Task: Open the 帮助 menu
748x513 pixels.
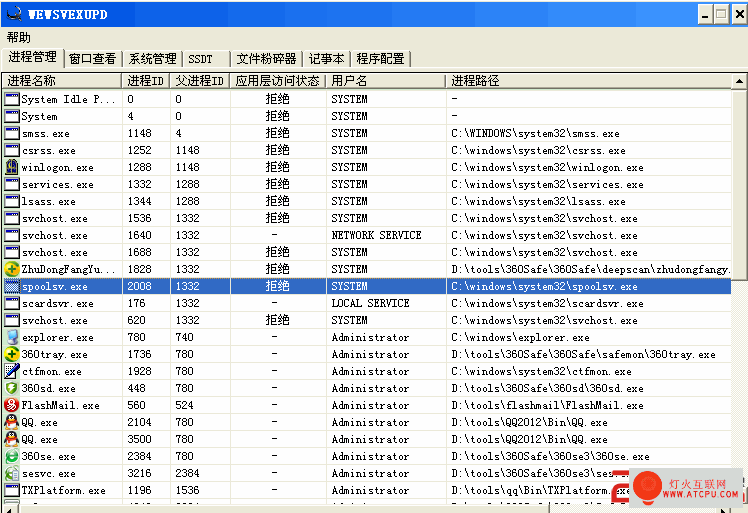Action: (x=19, y=37)
